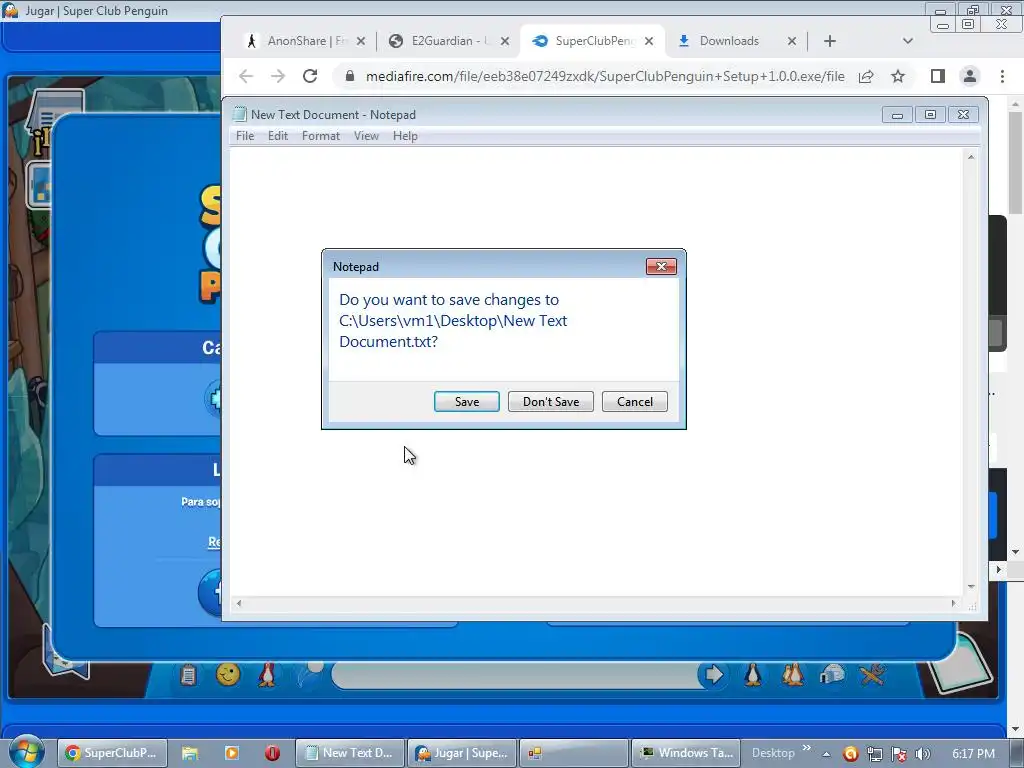This screenshot has width=1024, height=768.
Task: Click Notepad's horizontal scrollbar left arrow
Action: [239, 603]
